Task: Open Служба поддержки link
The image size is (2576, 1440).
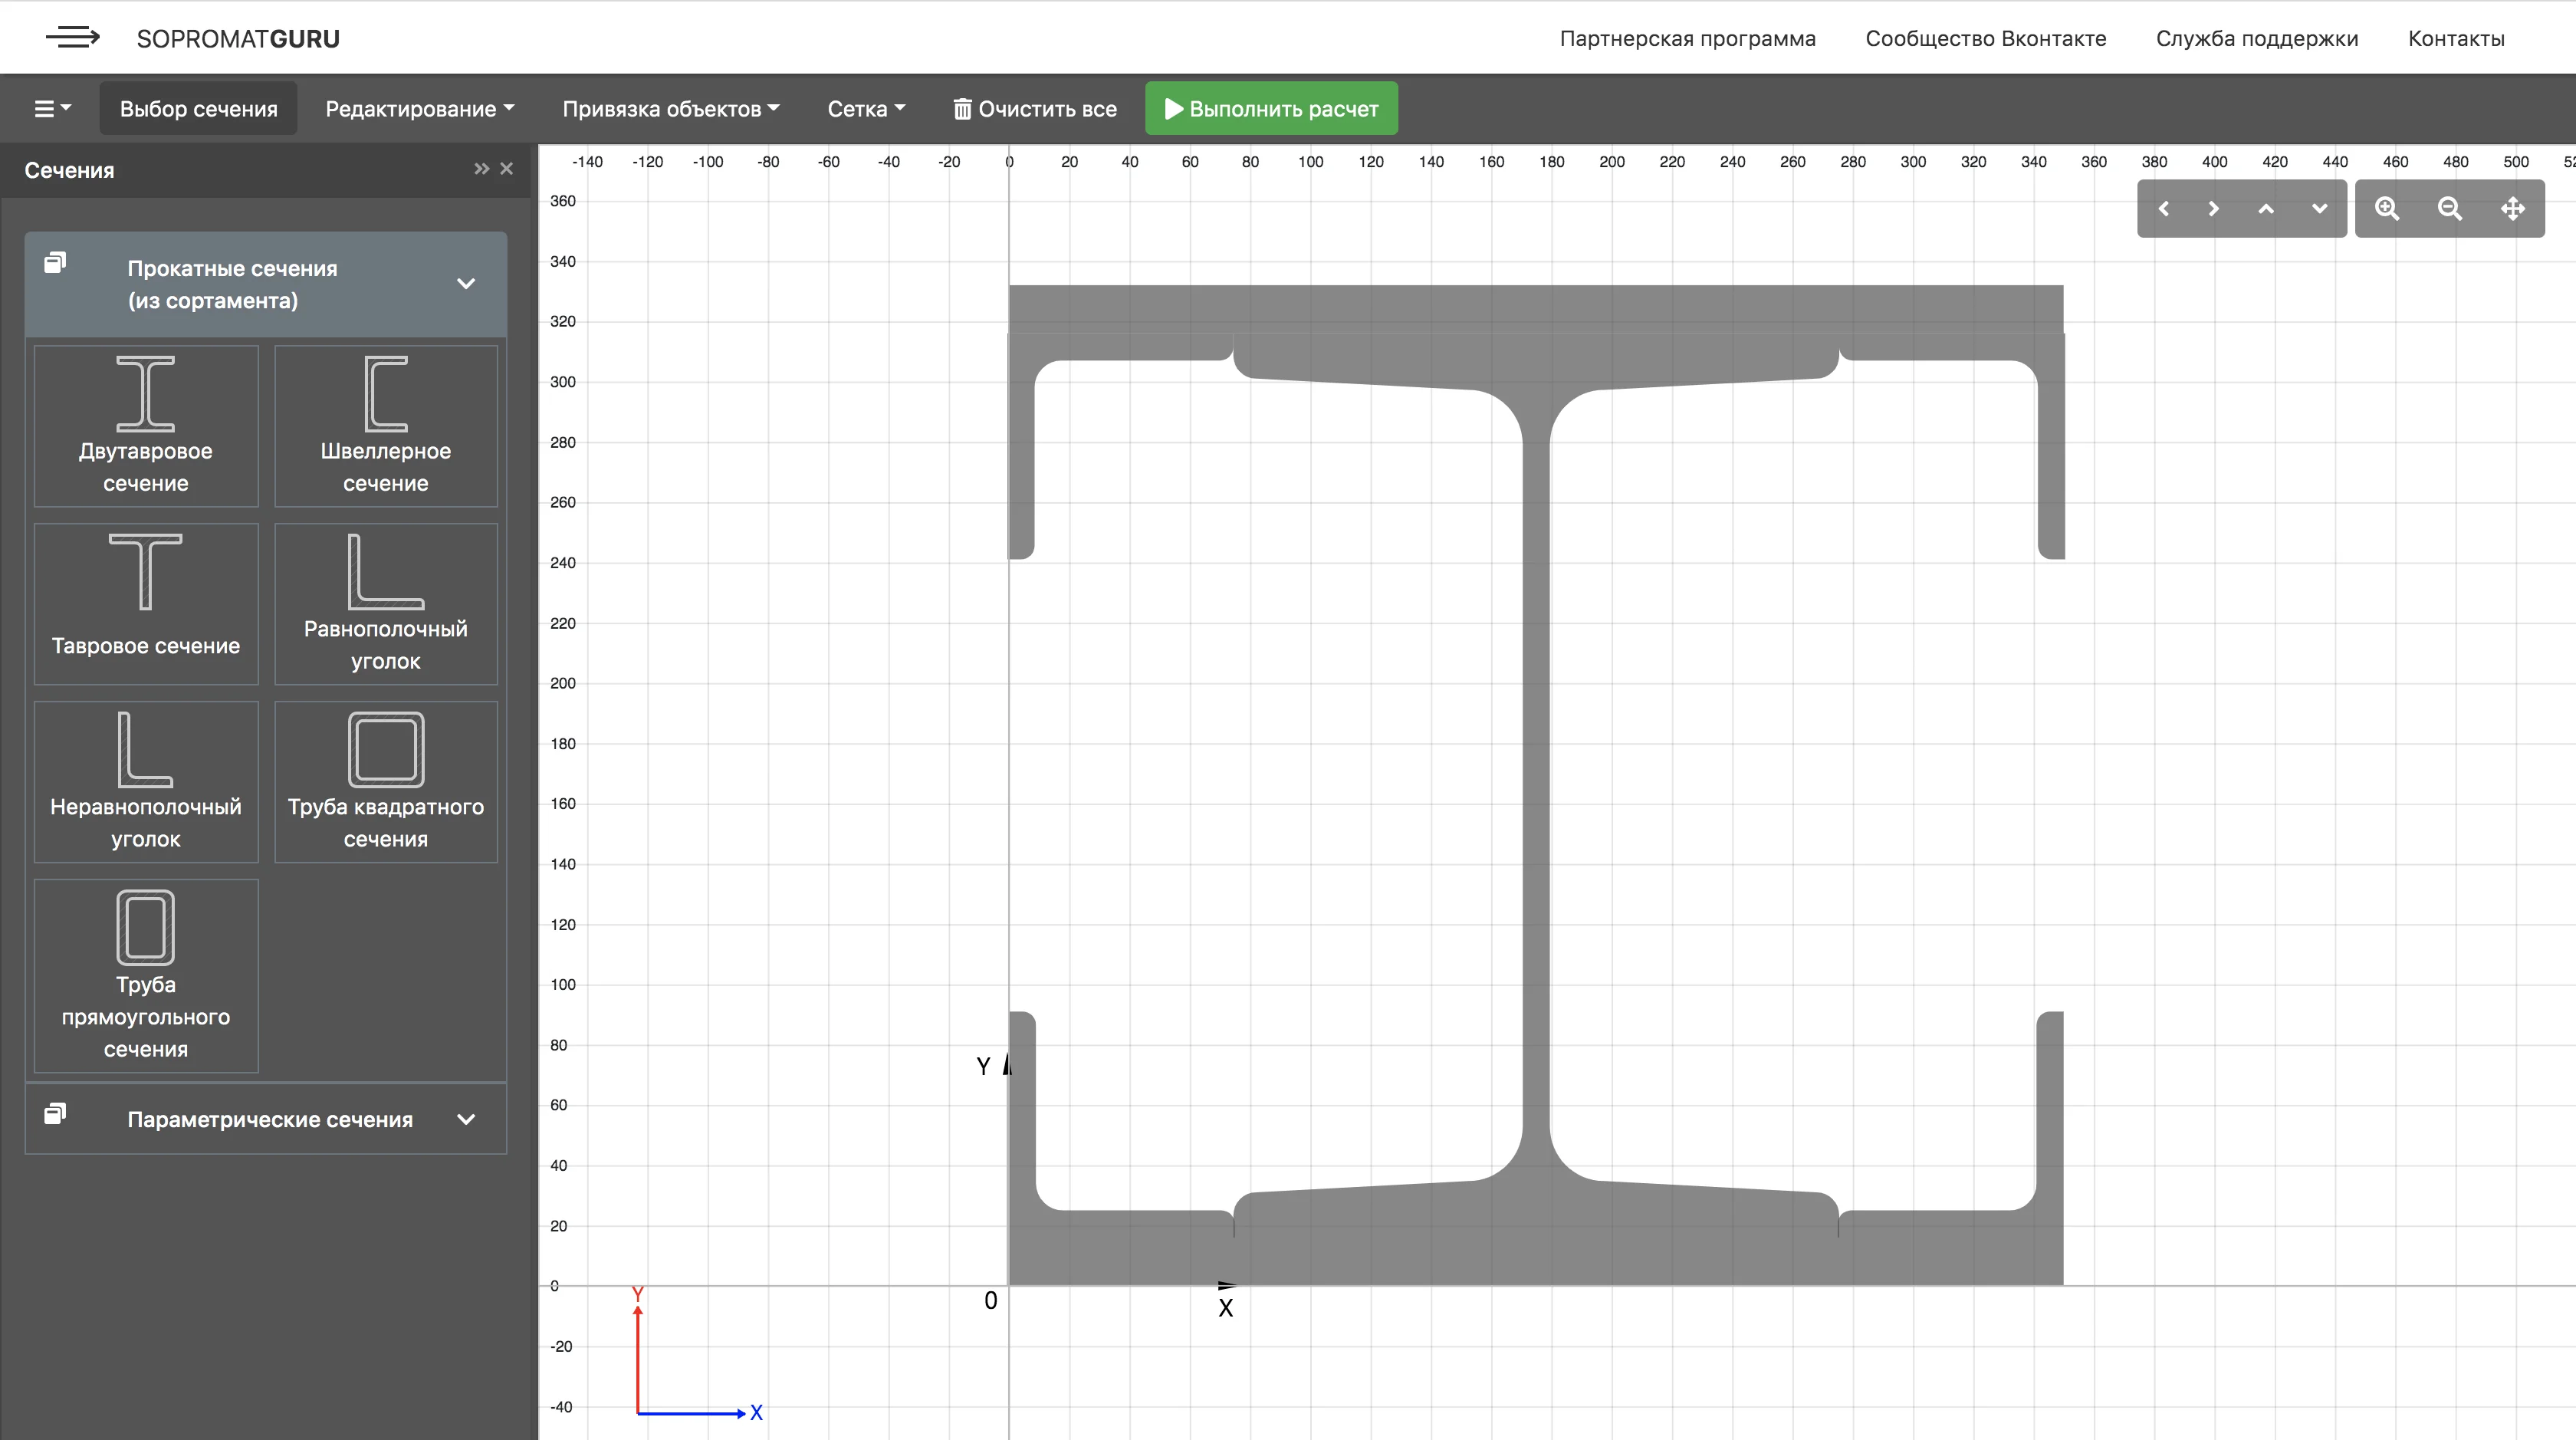Action: pyautogui.click(x=2257, y=39)
